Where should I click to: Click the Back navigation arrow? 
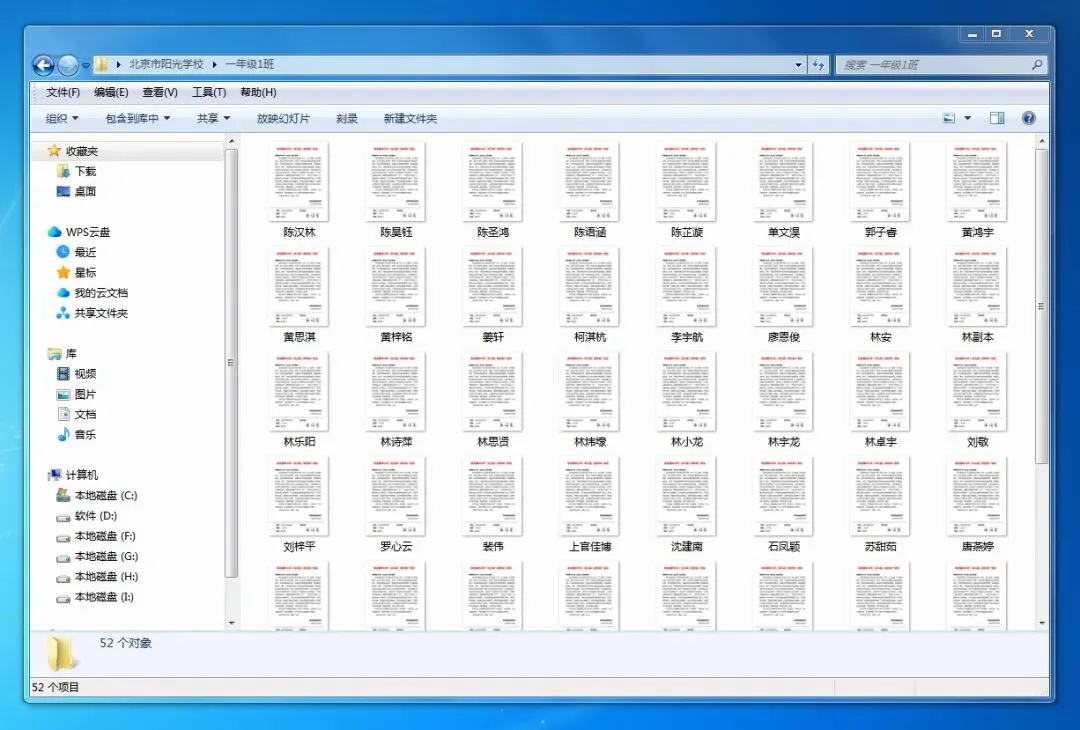tap(43, 65)
